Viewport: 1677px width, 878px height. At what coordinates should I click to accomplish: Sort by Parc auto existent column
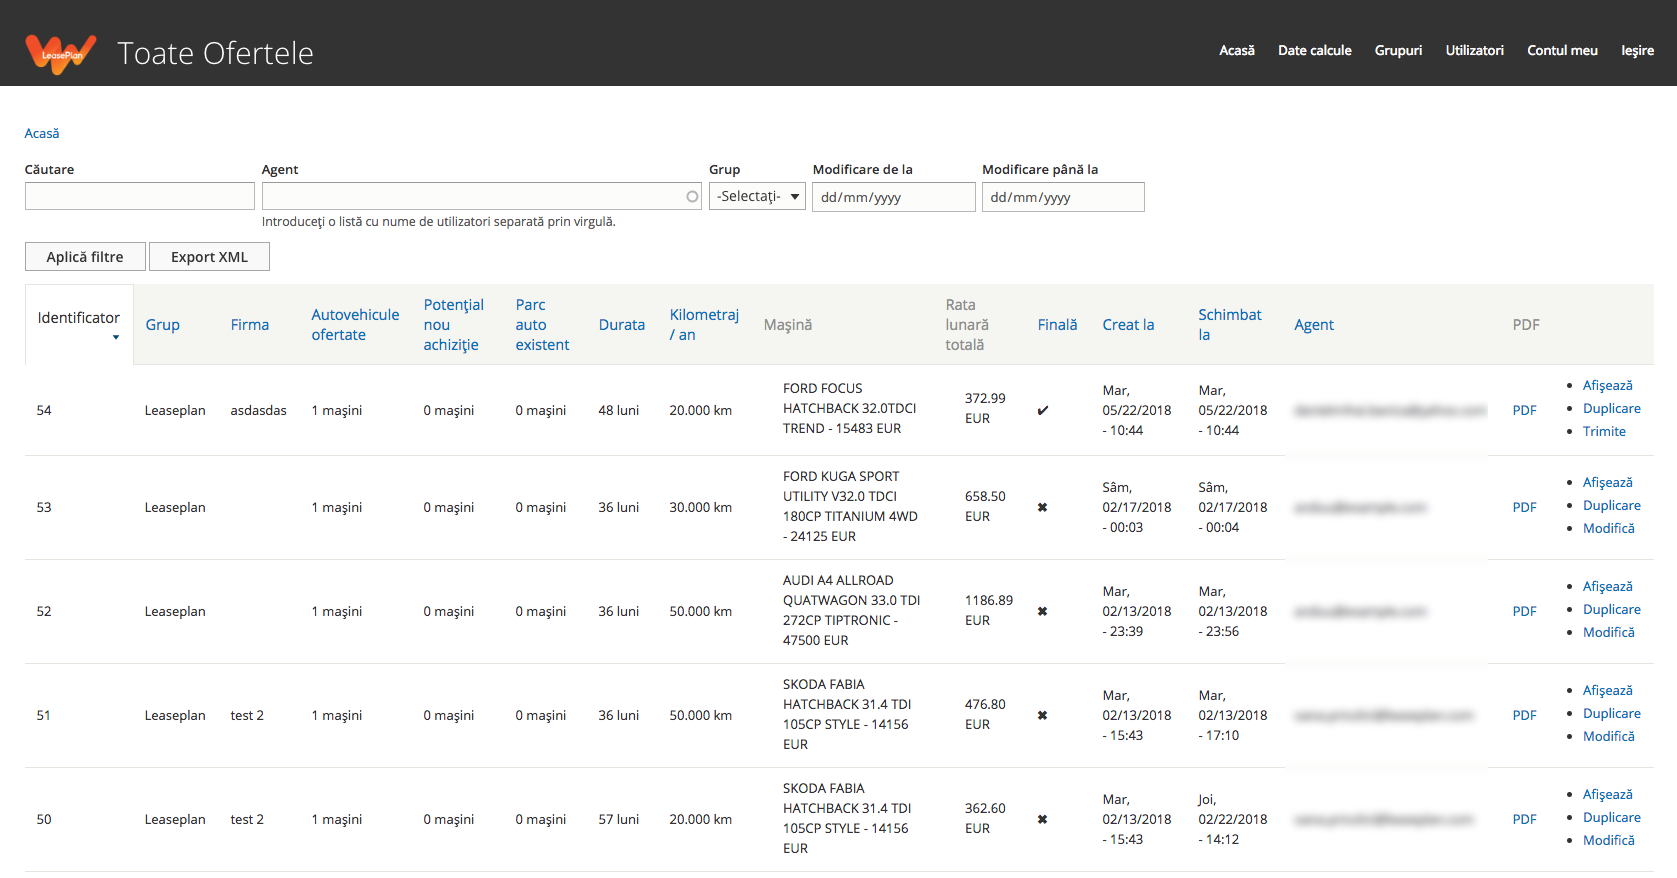[x=542, y=325]
